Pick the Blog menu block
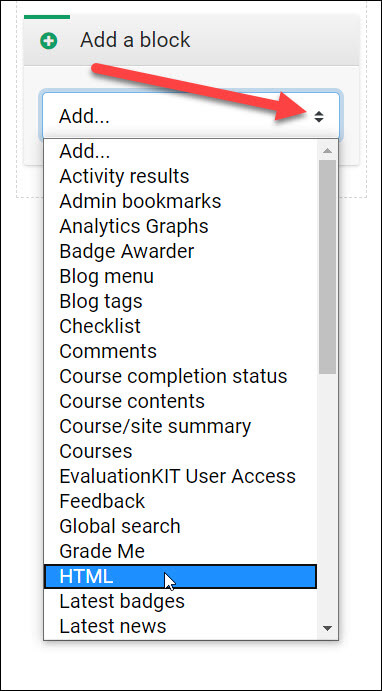Viewport: 382px width, 691px height. click(x=106, y=276)
